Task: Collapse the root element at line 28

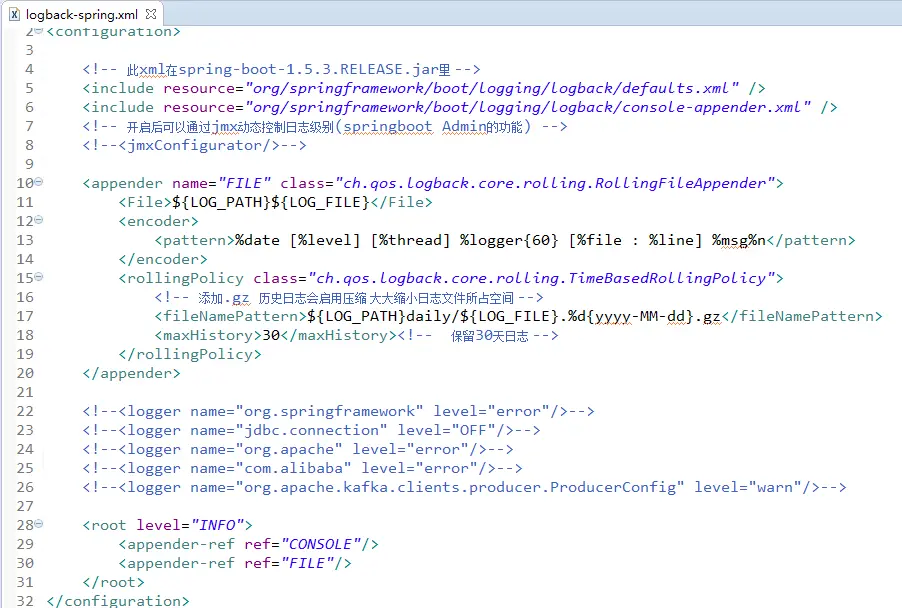Action: (39, 523)
